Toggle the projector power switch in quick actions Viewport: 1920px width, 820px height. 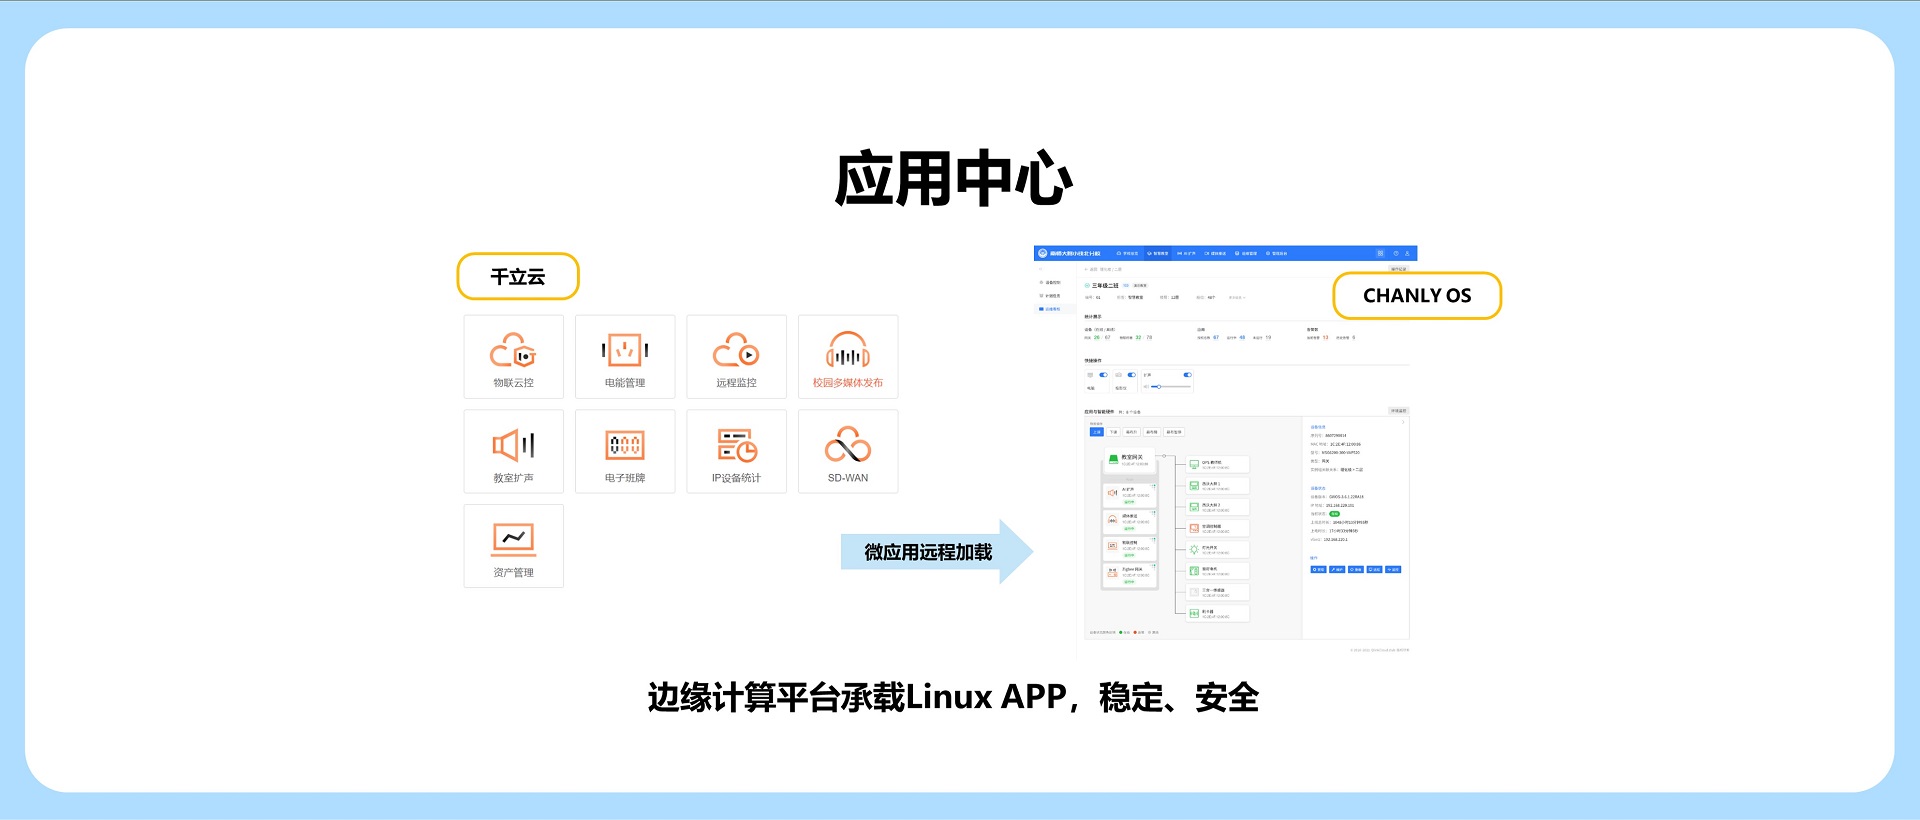1131,375
